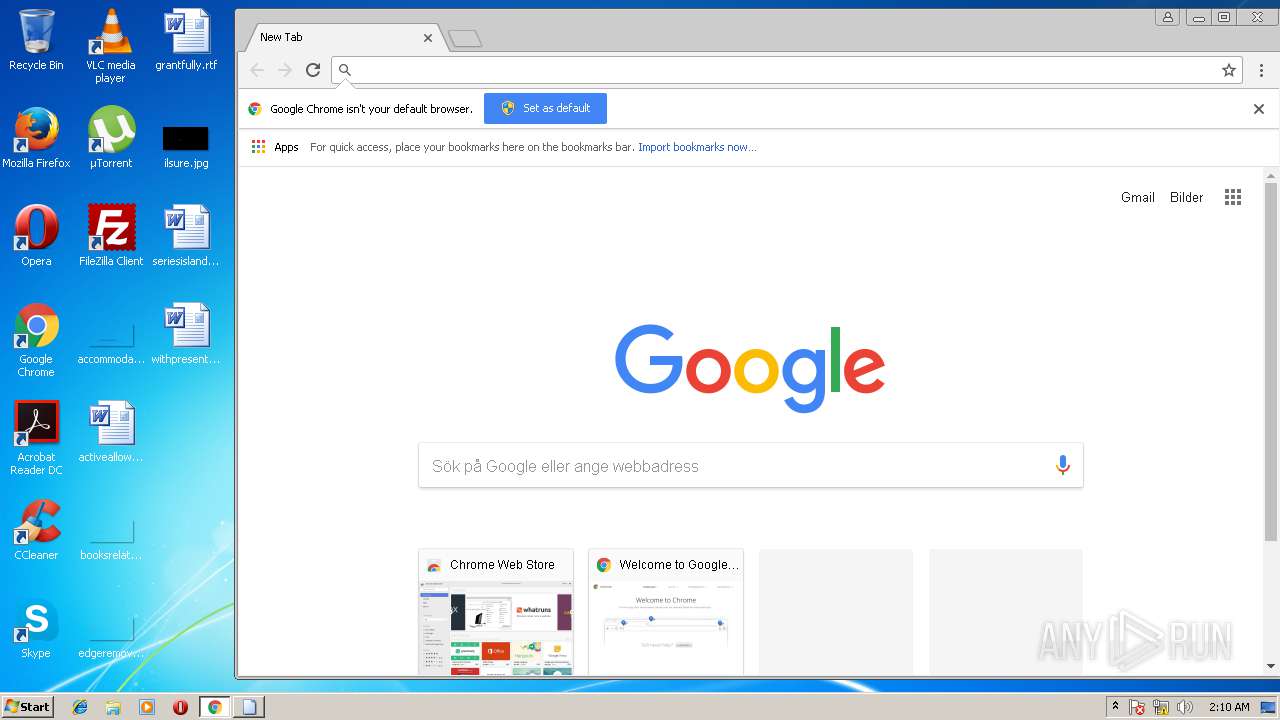Click the page vertical scrollbar thumb
1280x720 pixels.
[x=1271, y=362]
